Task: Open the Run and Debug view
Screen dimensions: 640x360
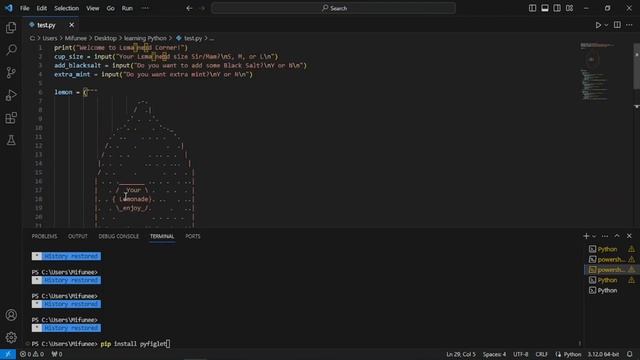Action: (11, 95)
